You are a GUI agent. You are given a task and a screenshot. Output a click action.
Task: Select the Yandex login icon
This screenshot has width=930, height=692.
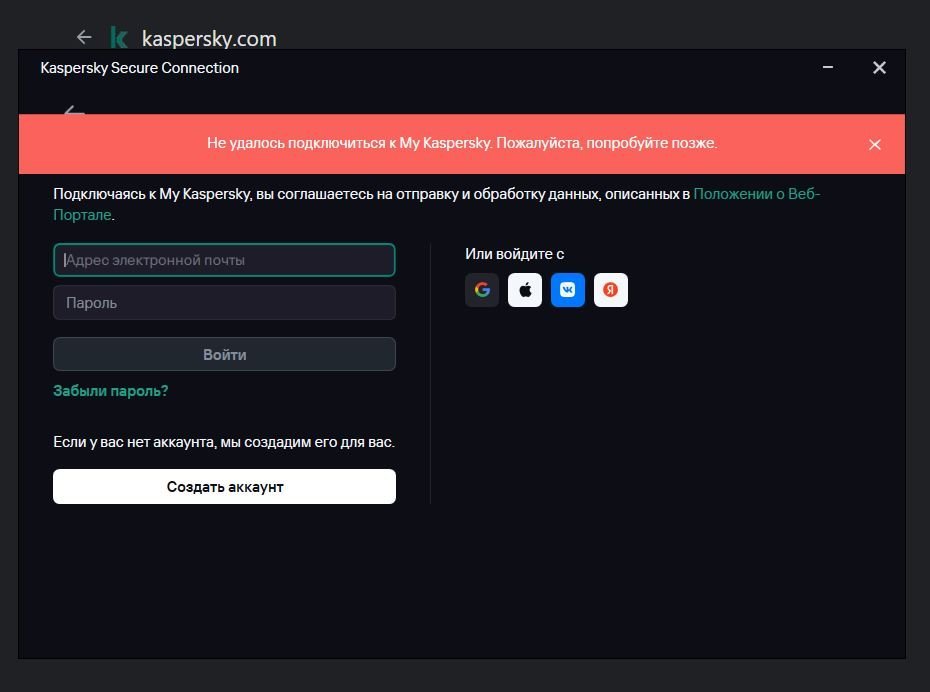pyautogui.click(x=611, y=290)
